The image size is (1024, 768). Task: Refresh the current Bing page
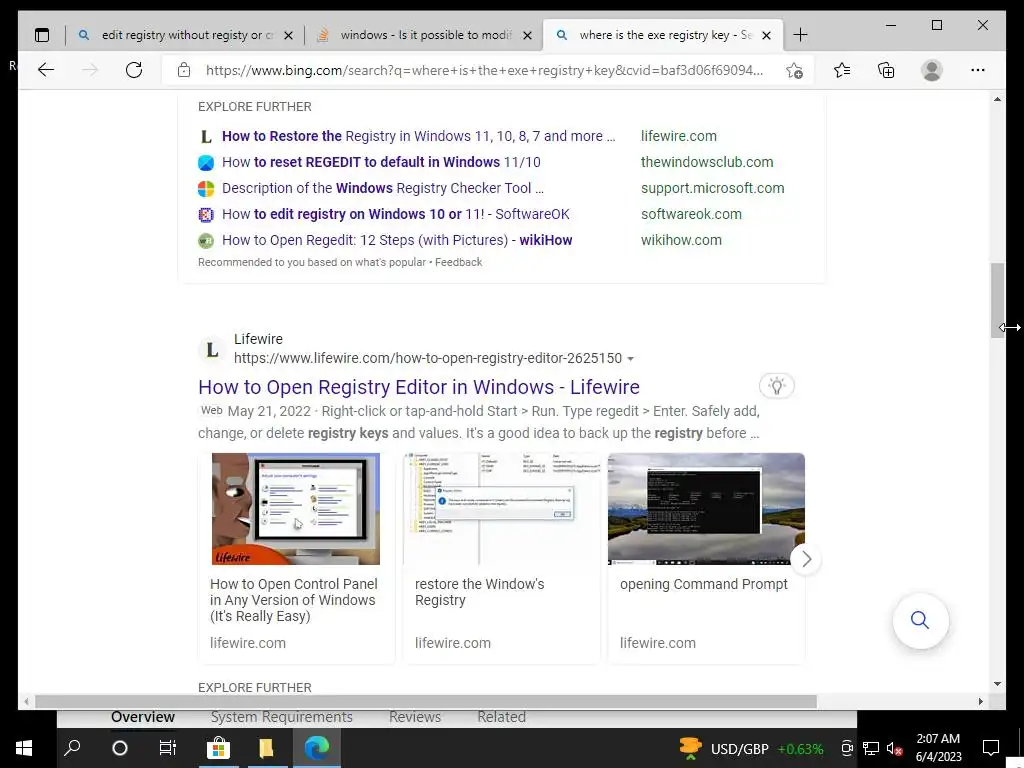tap(134, 70)
